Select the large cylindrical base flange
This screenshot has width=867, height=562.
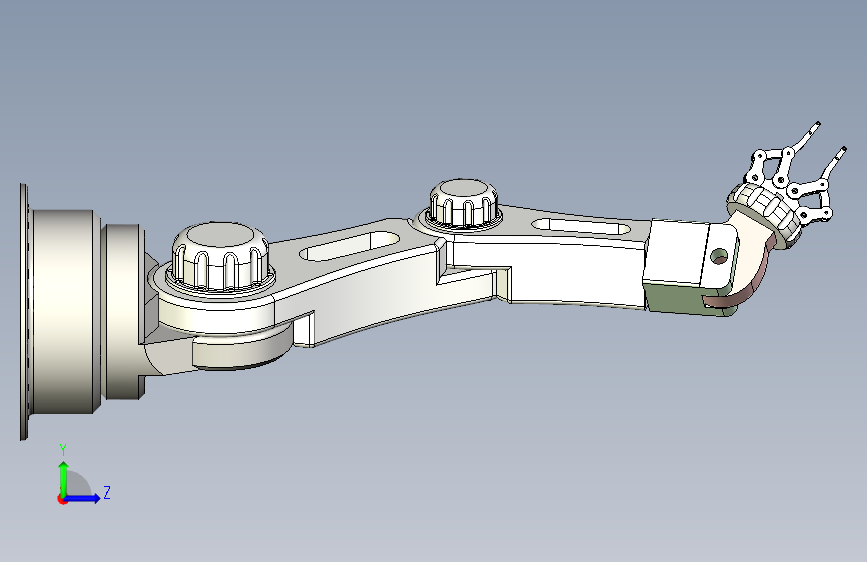tap(61, 311)
